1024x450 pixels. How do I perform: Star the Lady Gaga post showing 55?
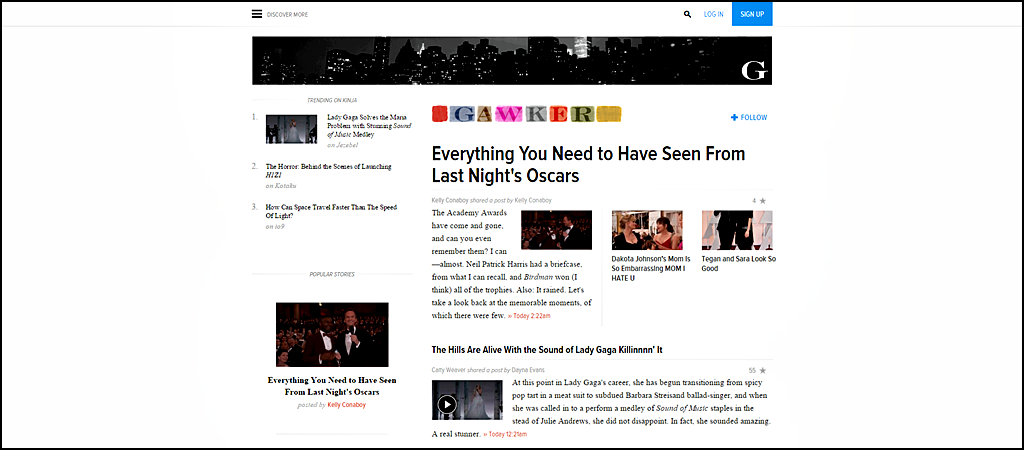tap(763, 370)
